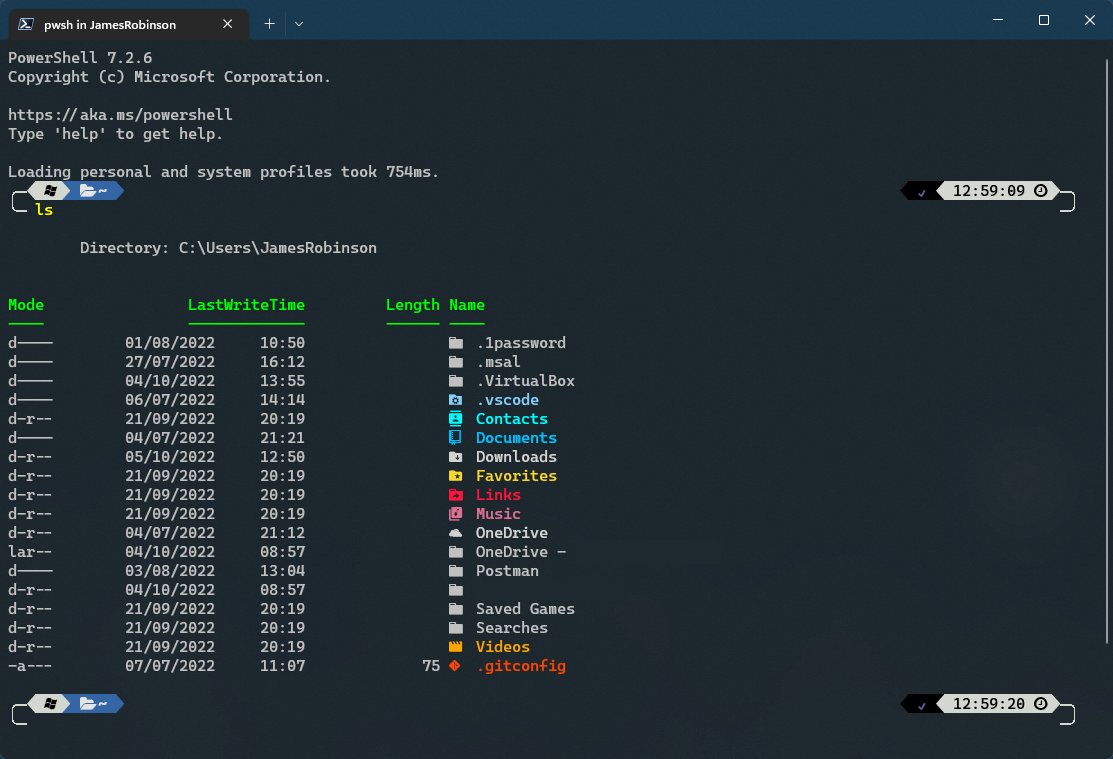Click the clock icon beside 12:59:20

tap(1041, 704)
